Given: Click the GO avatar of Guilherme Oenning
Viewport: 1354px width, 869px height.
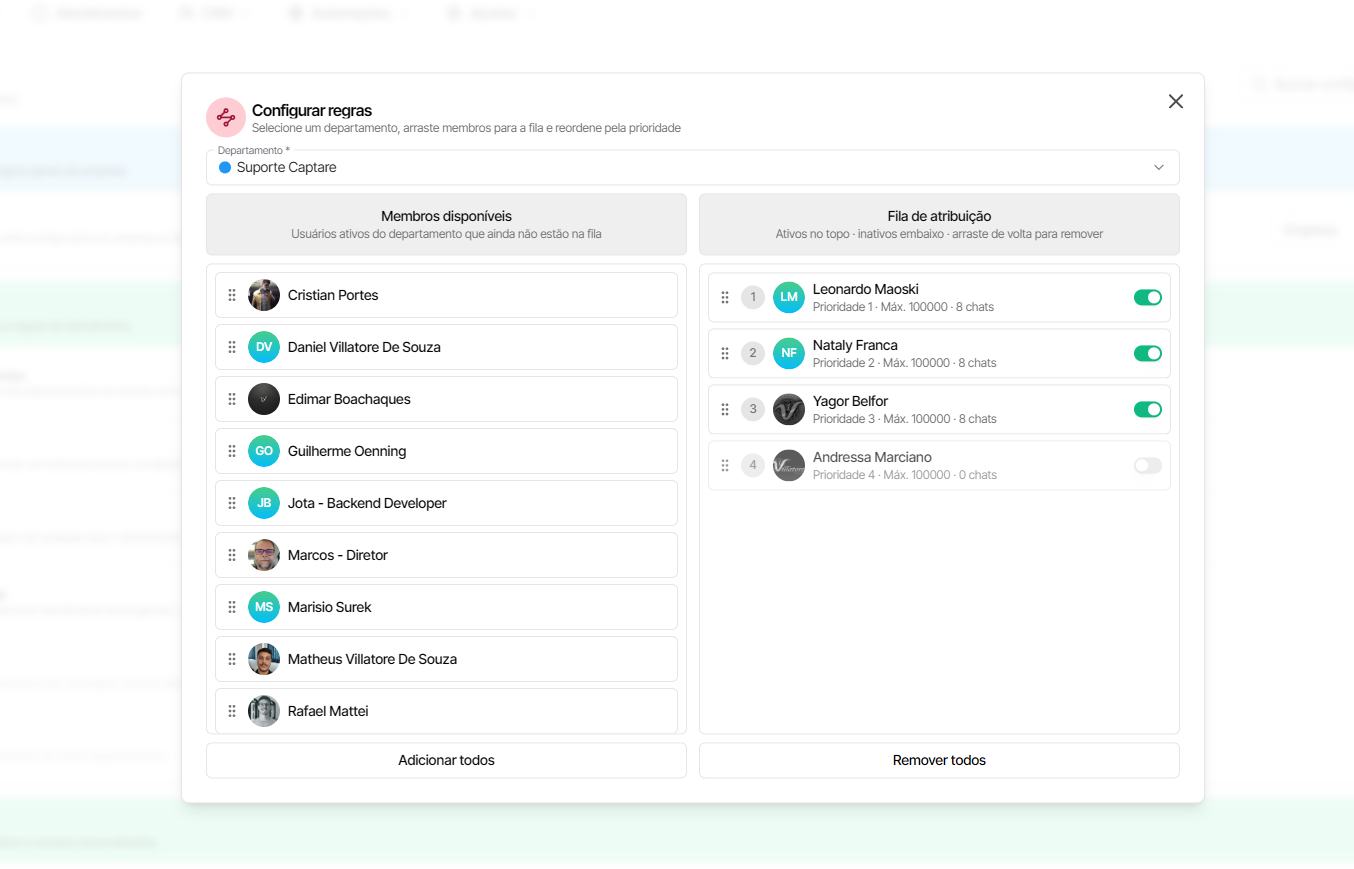Looking at the screenshot, I should tap(264, 451).
